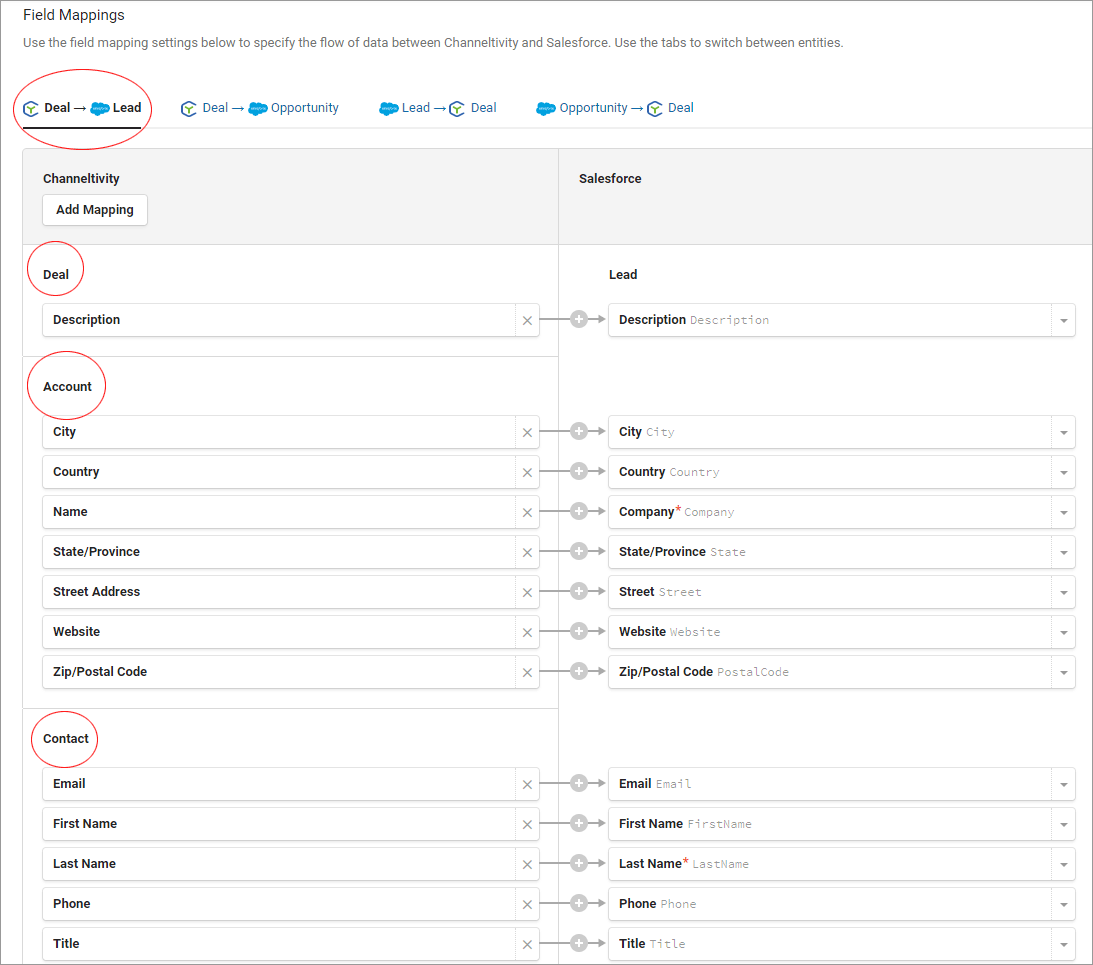1093x965 pixels.
Task: Click the plus connector icon on the City mapping row
Action: pyautogui.click(x=578, y=431)
